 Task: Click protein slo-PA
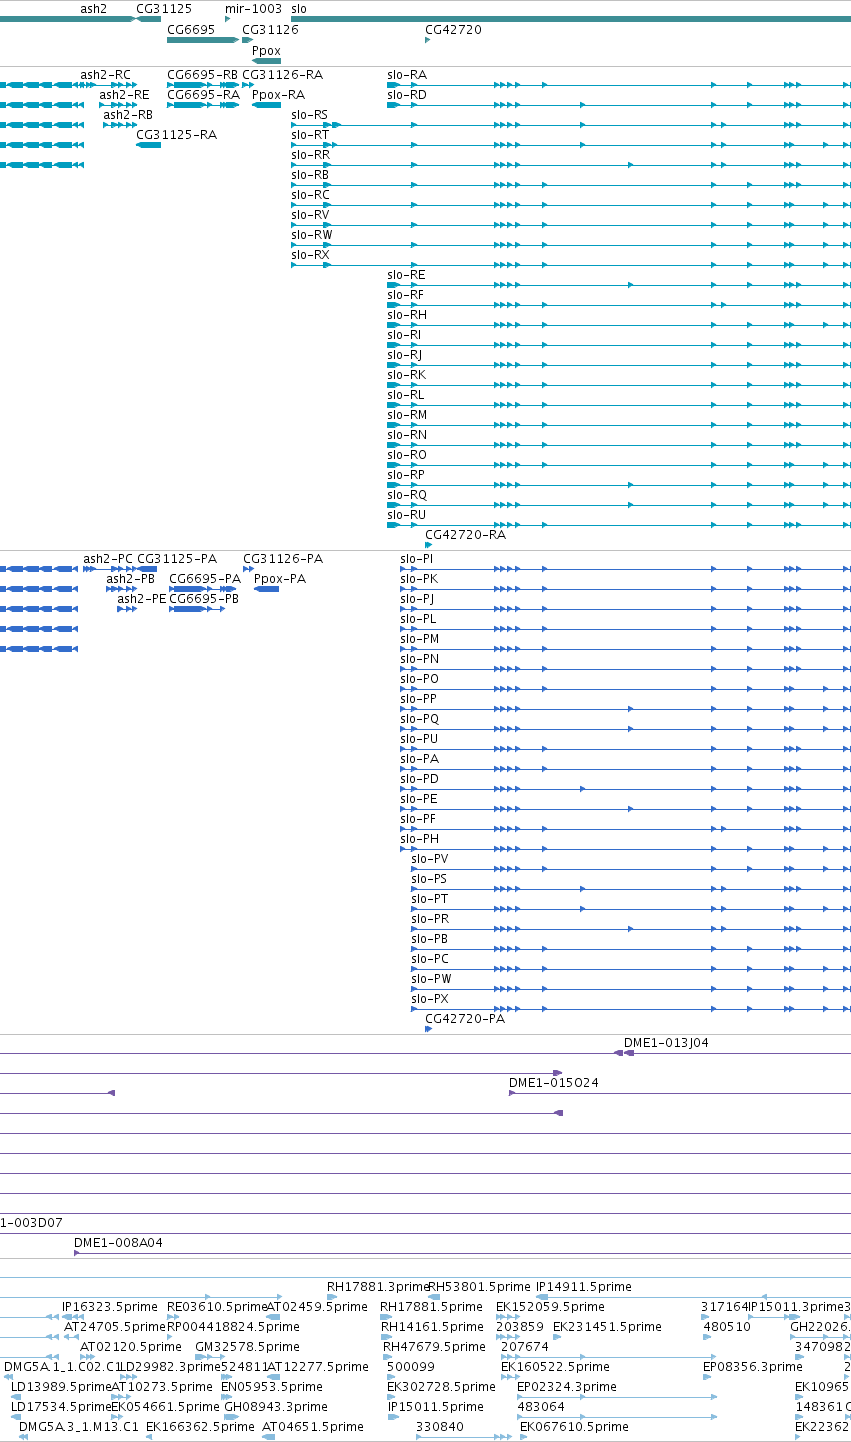(419, 759)
